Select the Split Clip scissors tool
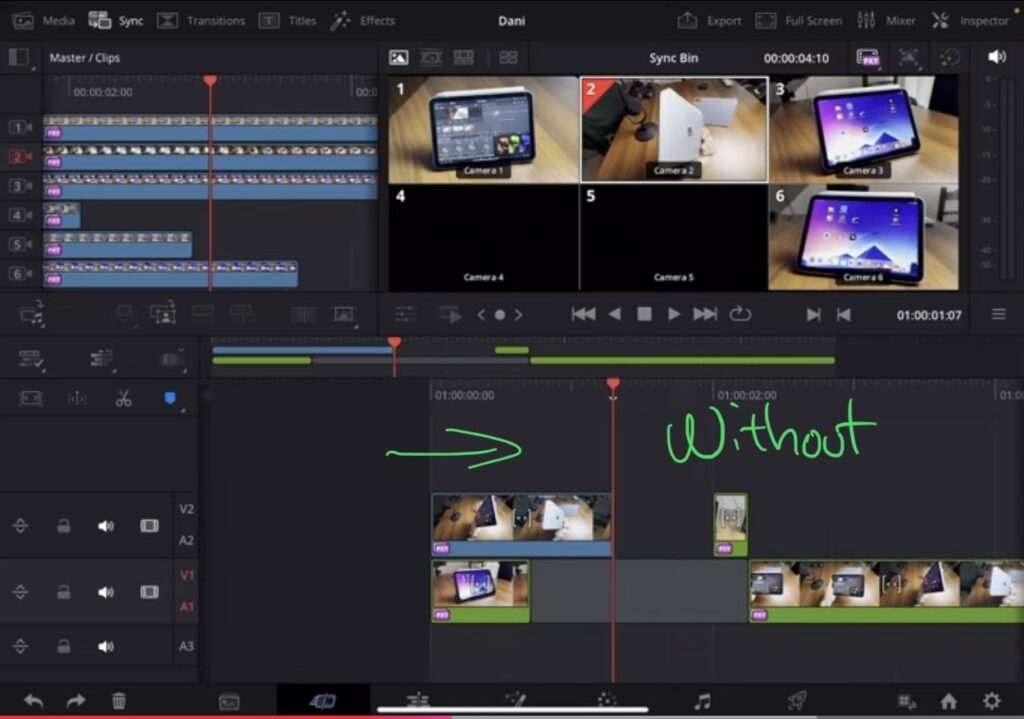This screenshot has width=1024, height=719. point(122,398)
